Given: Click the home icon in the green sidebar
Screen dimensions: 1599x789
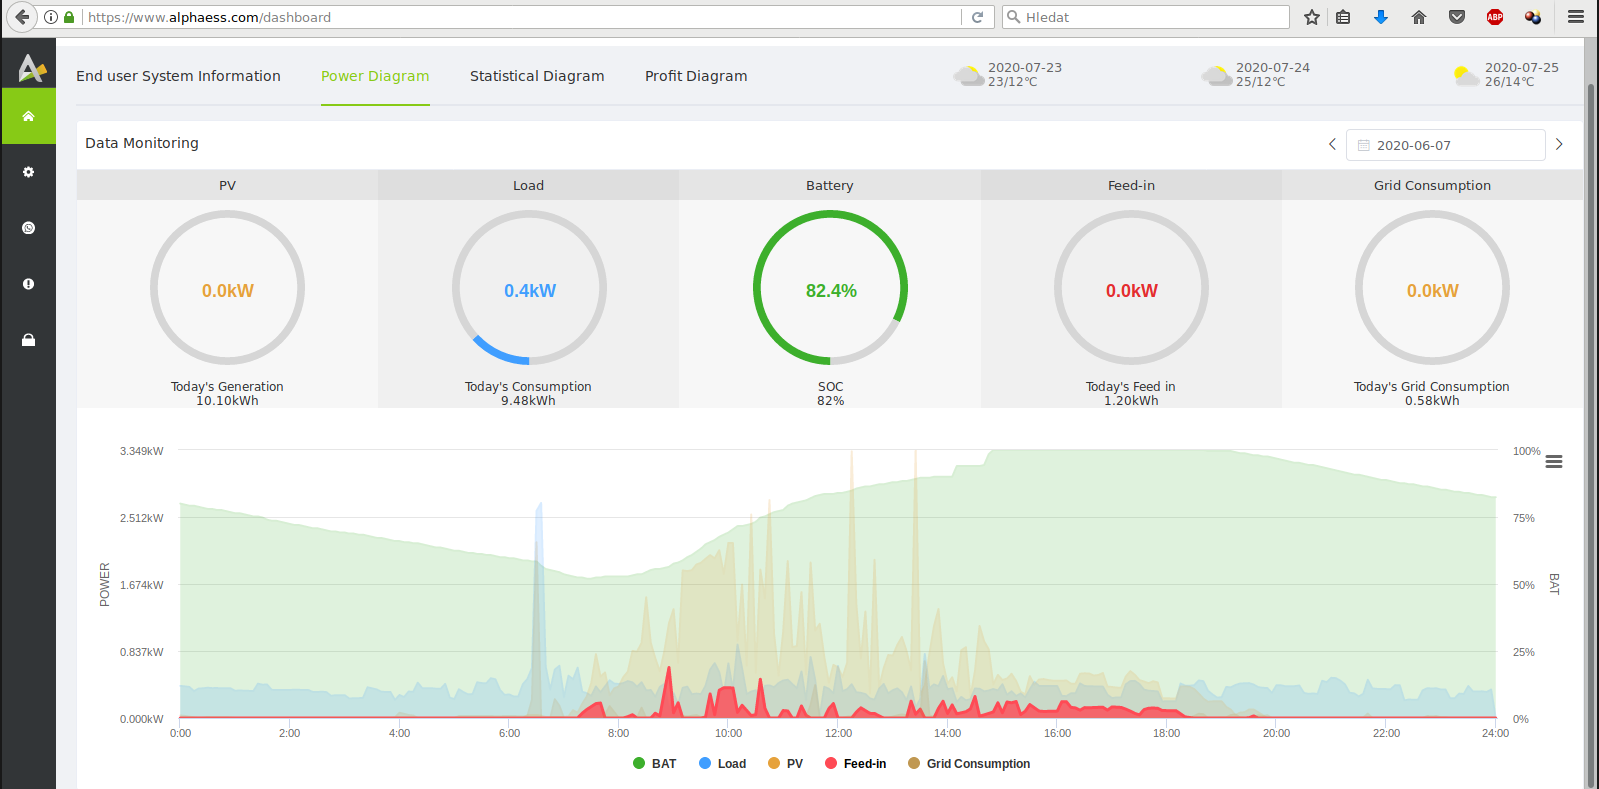Looking at the screenshot, I should pyautogui.click(x=28, y=116).
